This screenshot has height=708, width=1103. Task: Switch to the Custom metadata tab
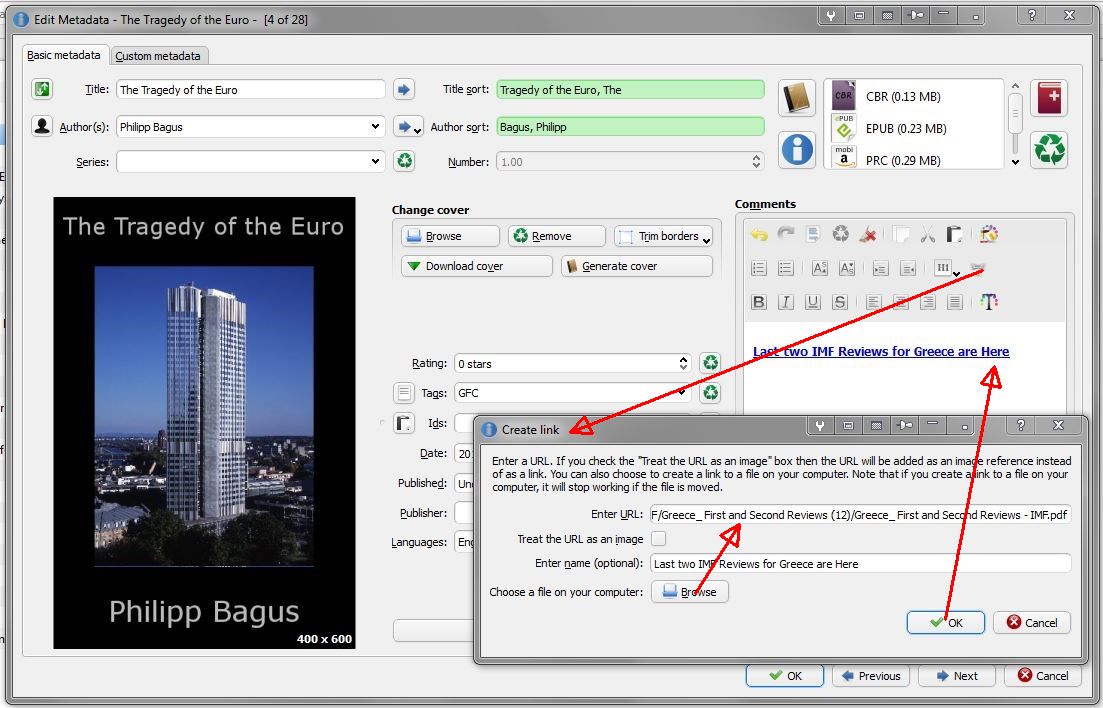158,56
